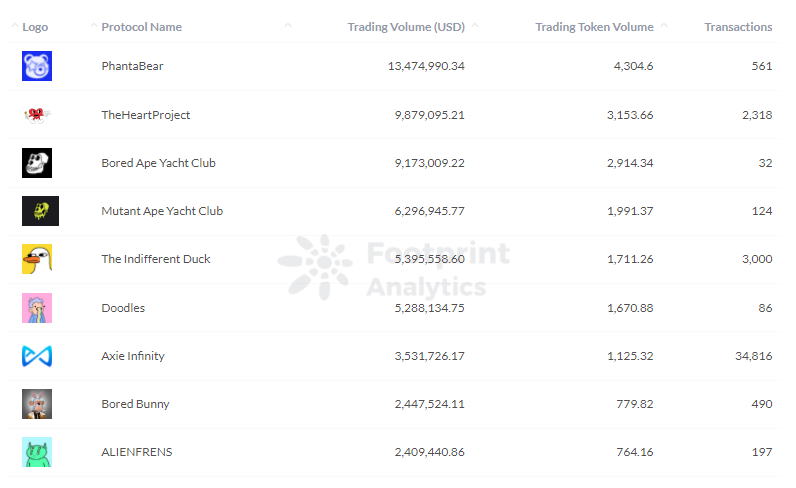This screenshot has width=796, height=488.
Task: Sort by Logo column arrow
Action: point(15,25)
